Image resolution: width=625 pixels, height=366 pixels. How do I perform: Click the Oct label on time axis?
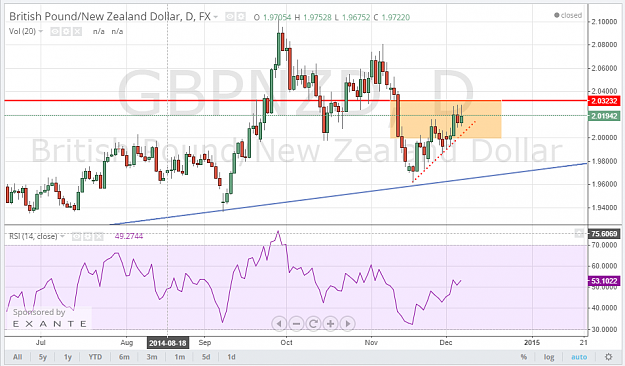click(x=286, y=343)
